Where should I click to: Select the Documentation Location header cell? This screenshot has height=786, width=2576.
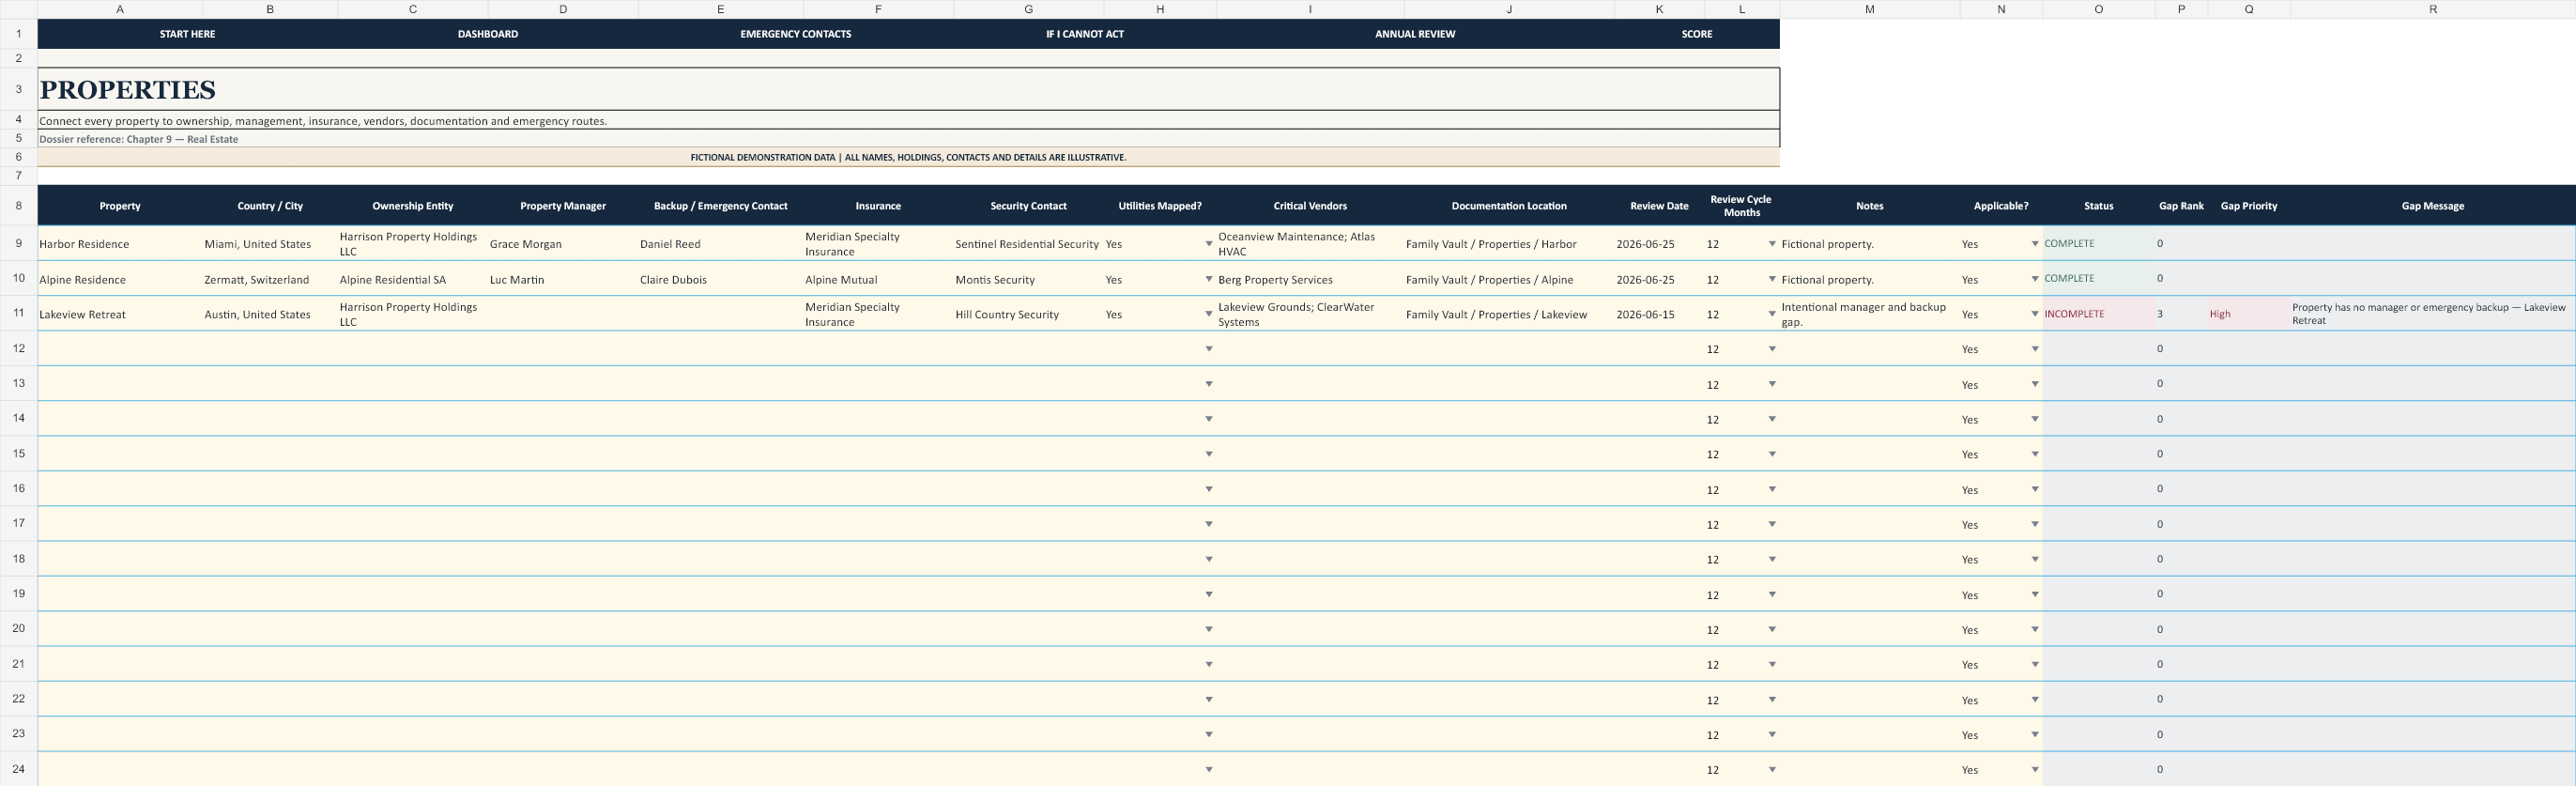pos(1509,206)
